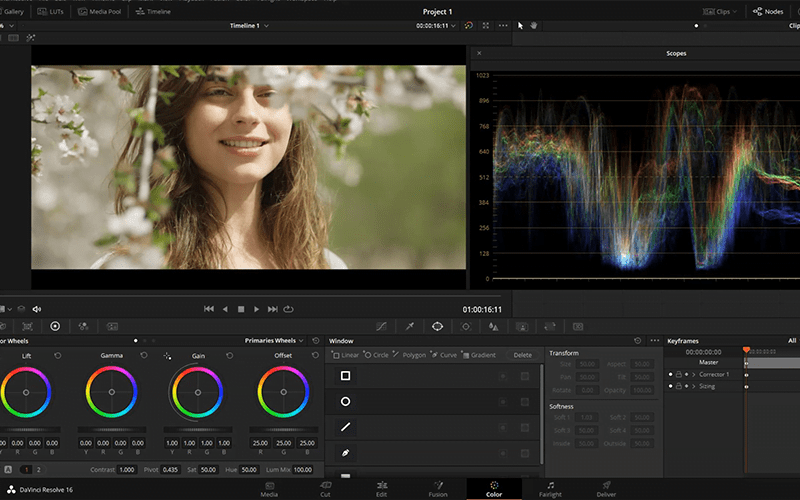800x500 pixels.
Task: Open the color match palette icon
Action: pos(27,327)
